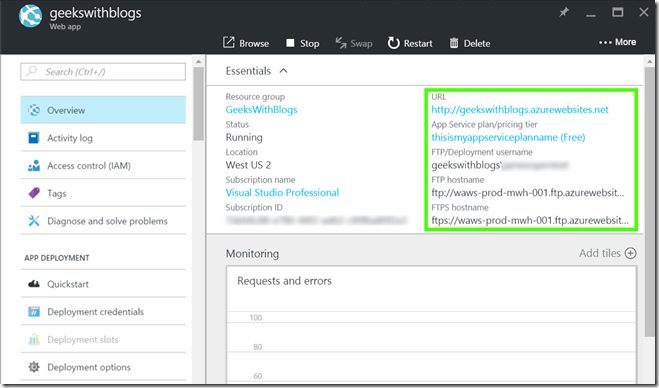
Task: Click the main panel scrollbar up arrow
Action: [x=649, y=62]
